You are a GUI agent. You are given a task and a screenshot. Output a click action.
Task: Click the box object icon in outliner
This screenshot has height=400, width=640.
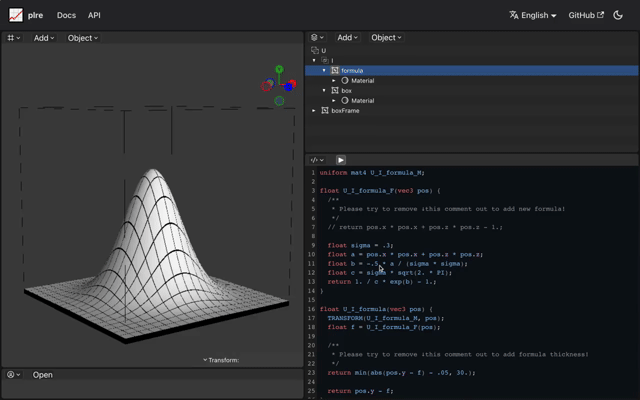pos(335,91)
